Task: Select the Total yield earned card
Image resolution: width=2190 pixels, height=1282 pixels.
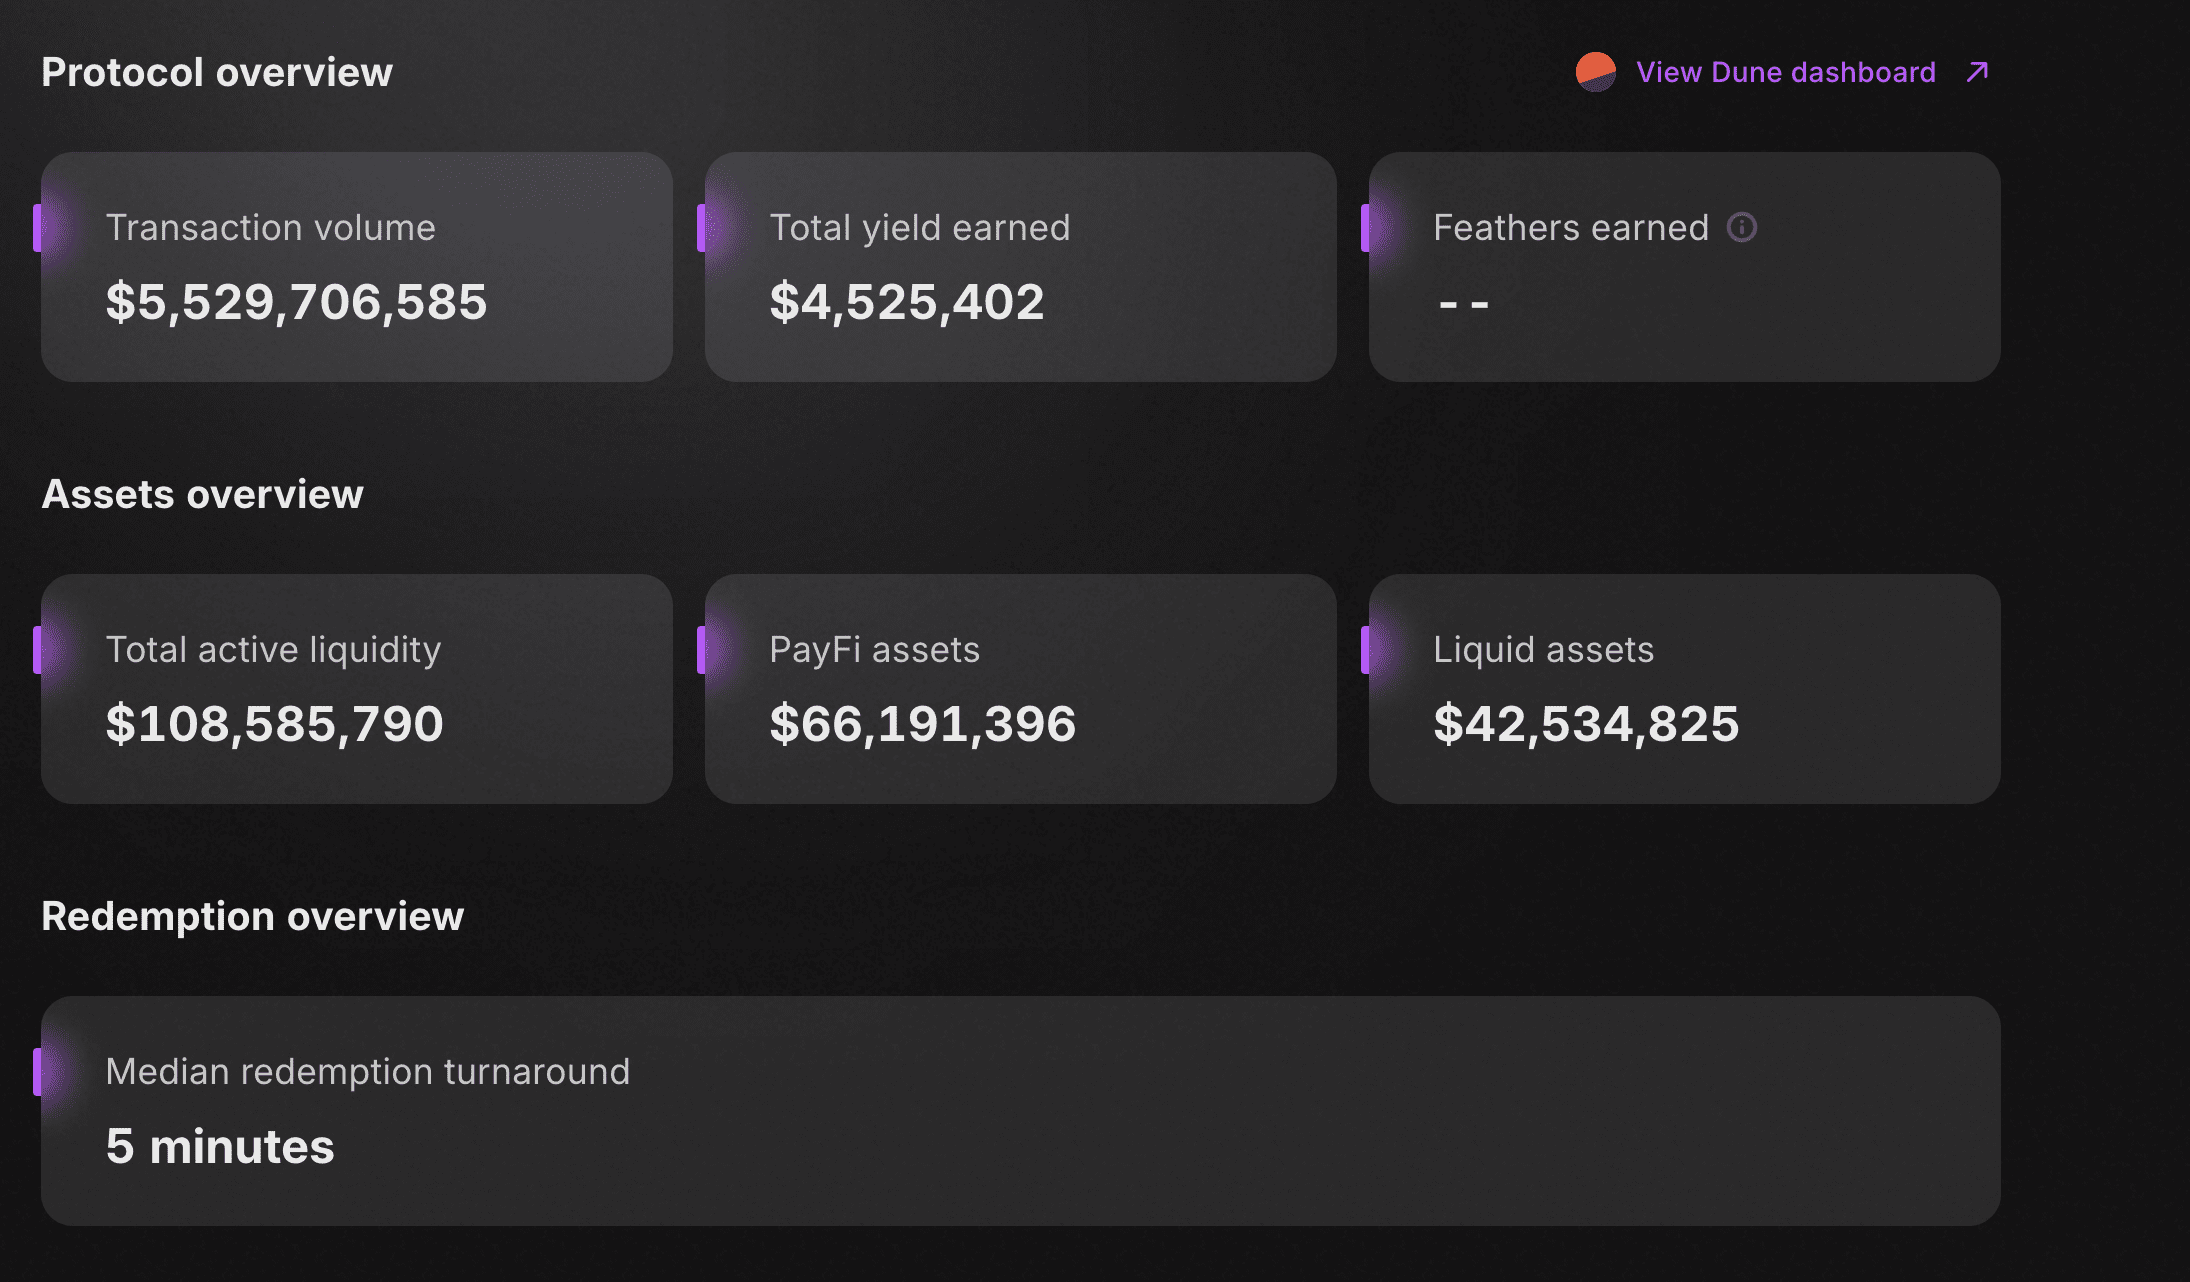Action: pyautogui.click(x=1020, y=266)
